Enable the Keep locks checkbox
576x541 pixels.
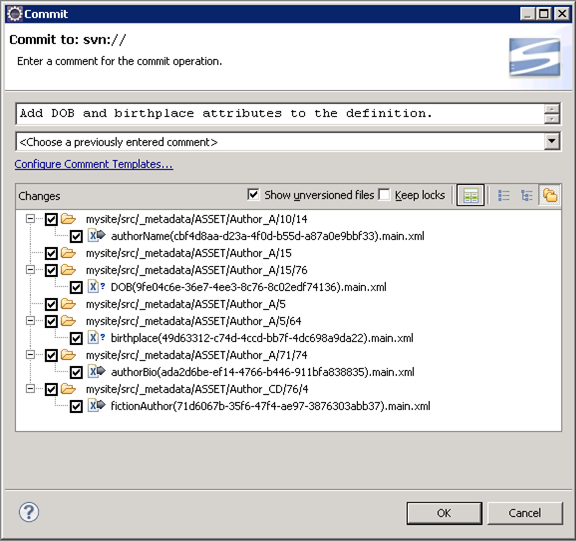(384, 194)
